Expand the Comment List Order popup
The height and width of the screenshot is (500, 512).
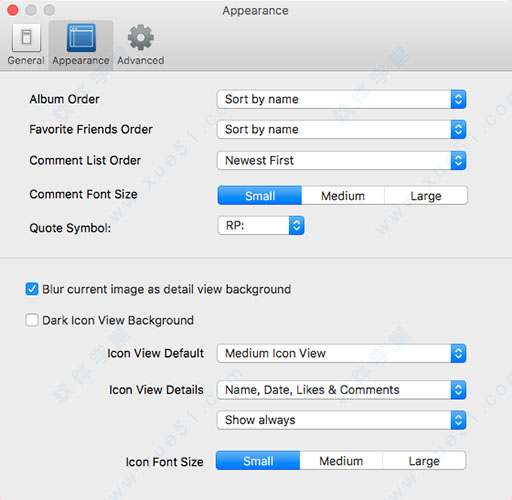click(x=341, y=160)
